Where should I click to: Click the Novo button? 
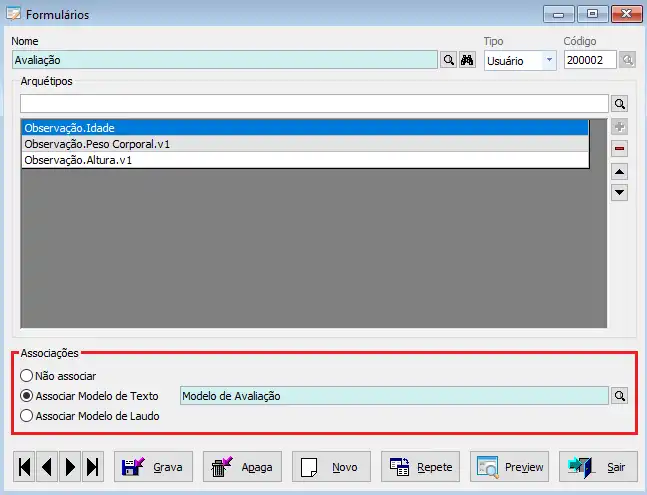click(x=331, y=467)
